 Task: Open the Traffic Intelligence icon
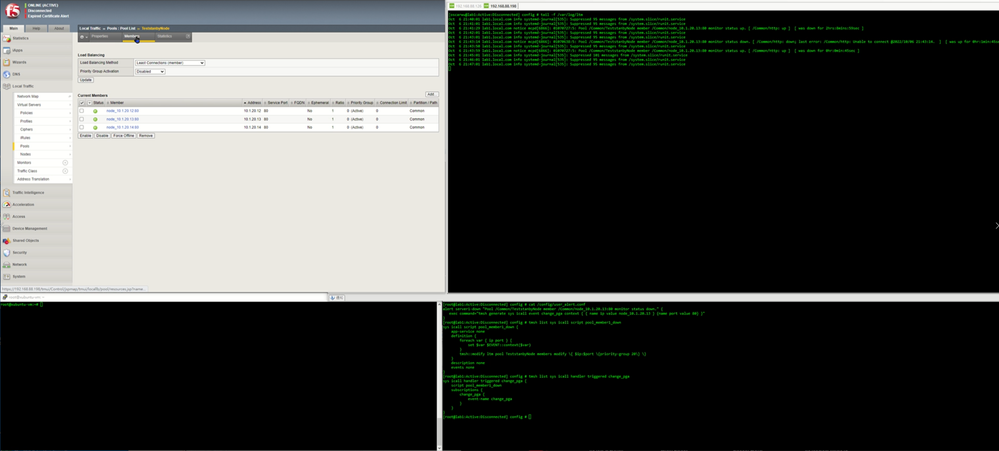pos(6,192)
